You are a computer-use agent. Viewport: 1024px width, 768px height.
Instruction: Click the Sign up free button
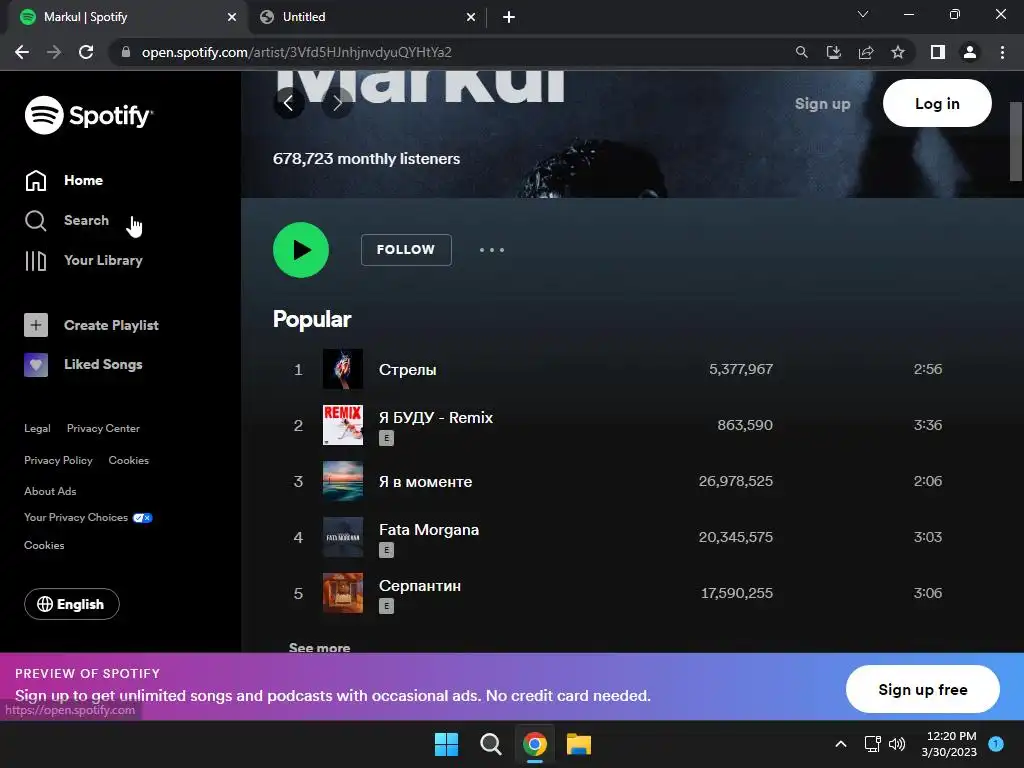click(923, 690)
